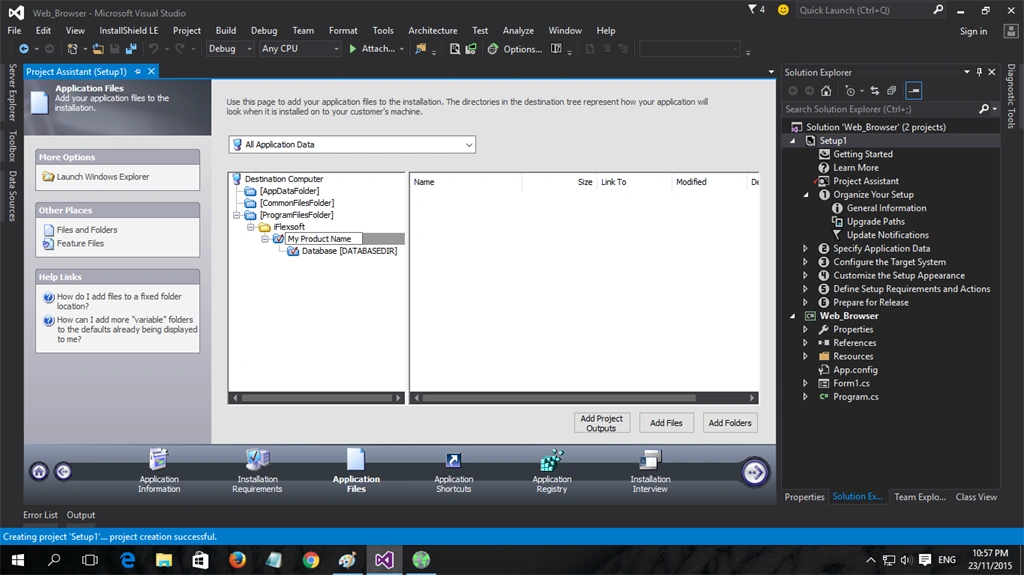This screenshot has height=575, width=1024.
Task: Click the Undo toolbar icon
Action: [153, 48]
